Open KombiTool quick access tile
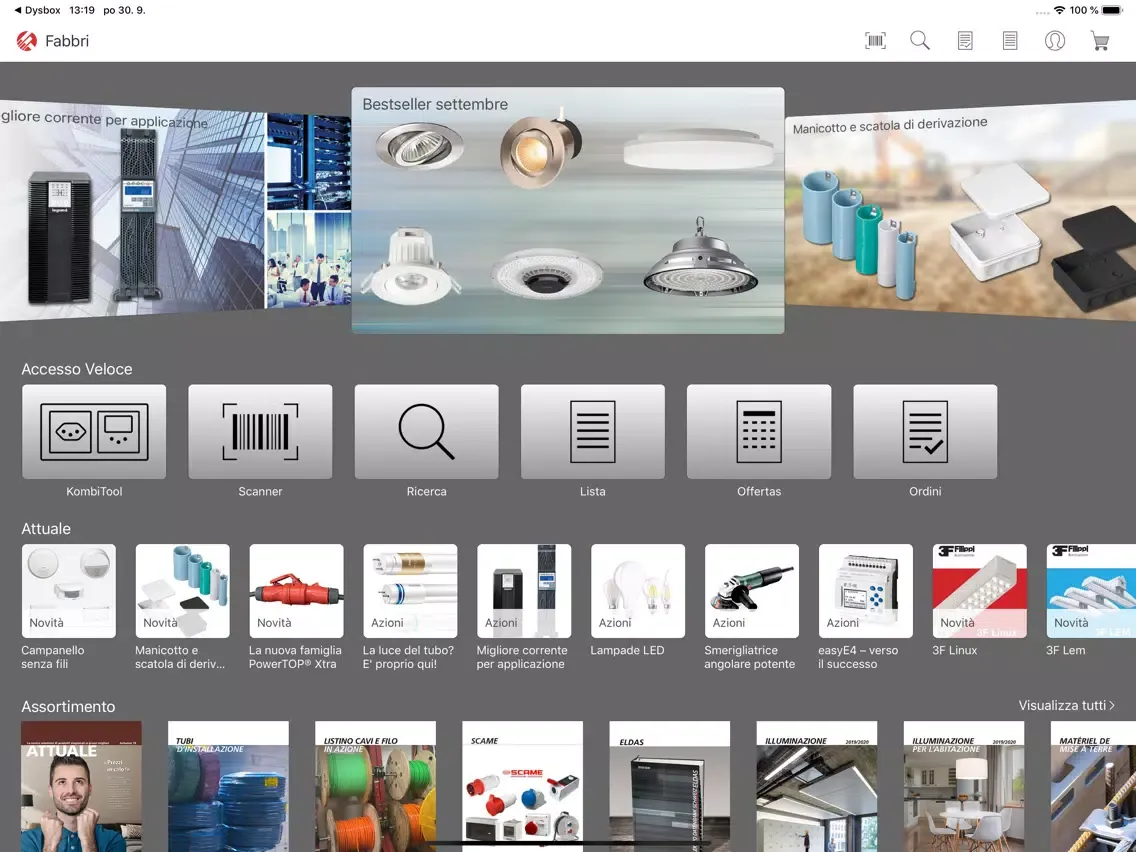The width and height of the screenshot is (1136, 852). 94,432
